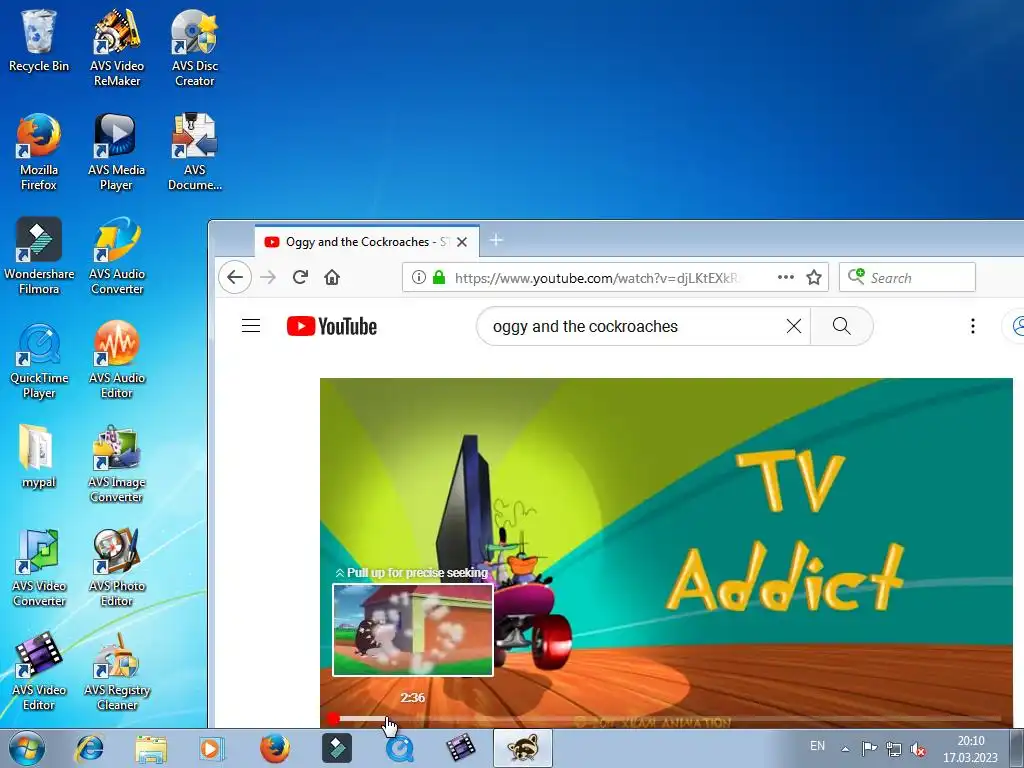Screen dimensions: 1024x768
Task: Click the video seek bar at 2:36
Action: pyautogui.click(x=389, y=719)
